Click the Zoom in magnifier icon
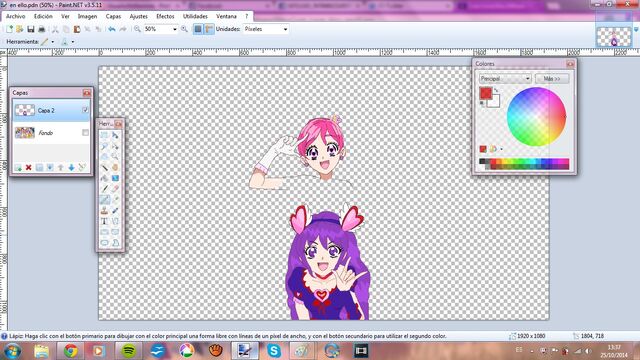Viewport: 640px width, 360px height. pos(184,29)
